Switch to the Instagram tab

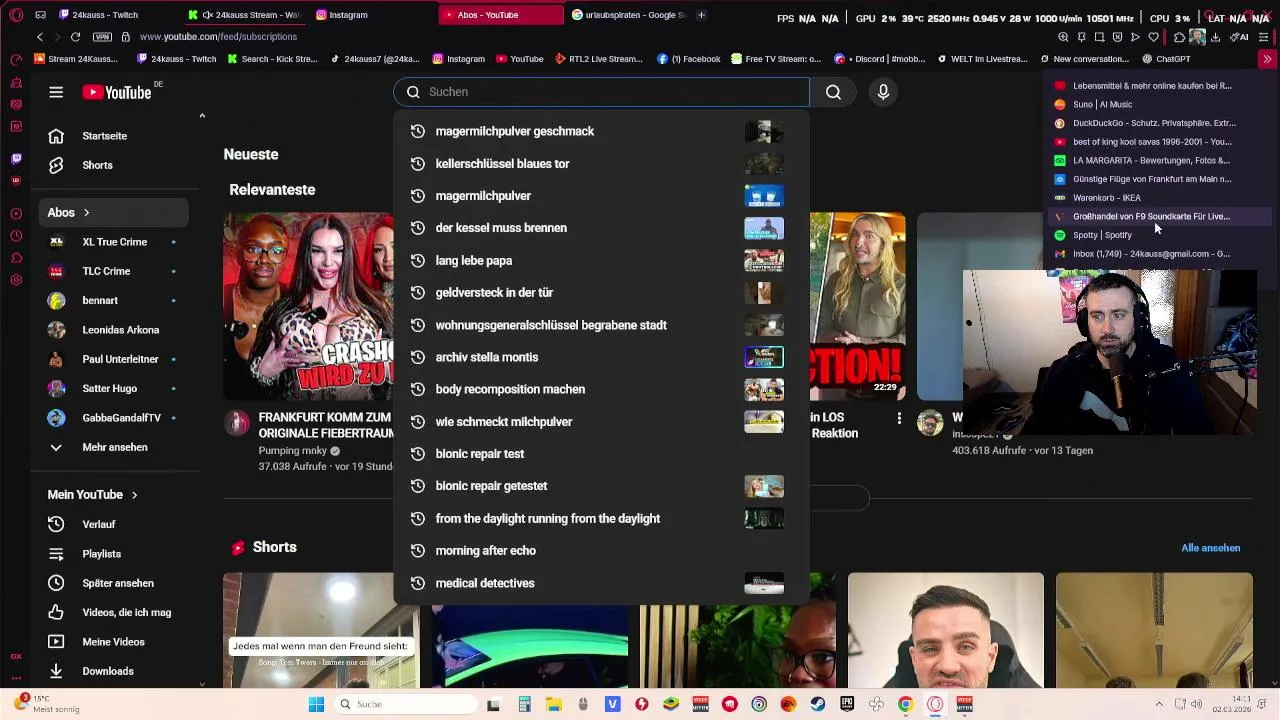click(370, 15)
